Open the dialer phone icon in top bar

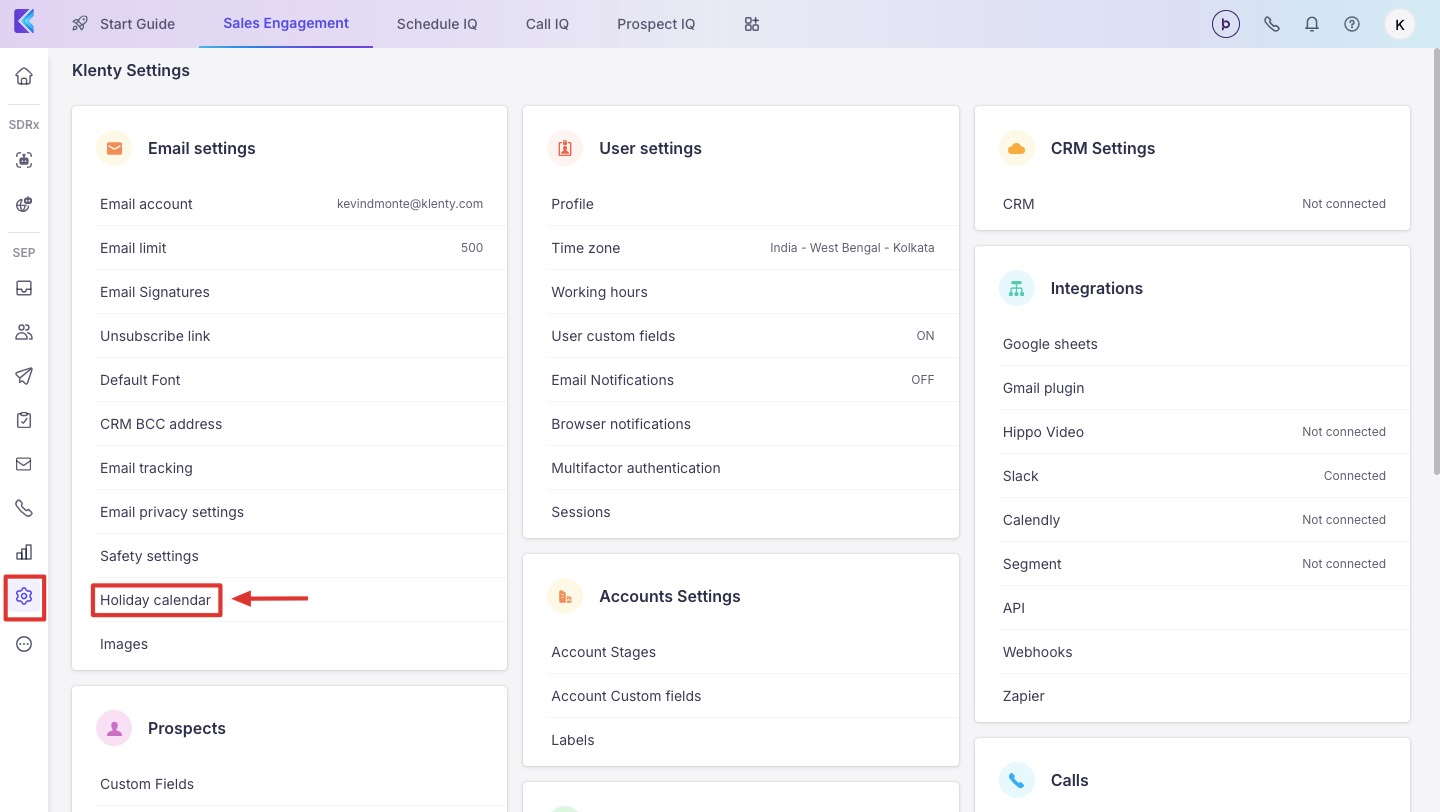click(1272, 24)
